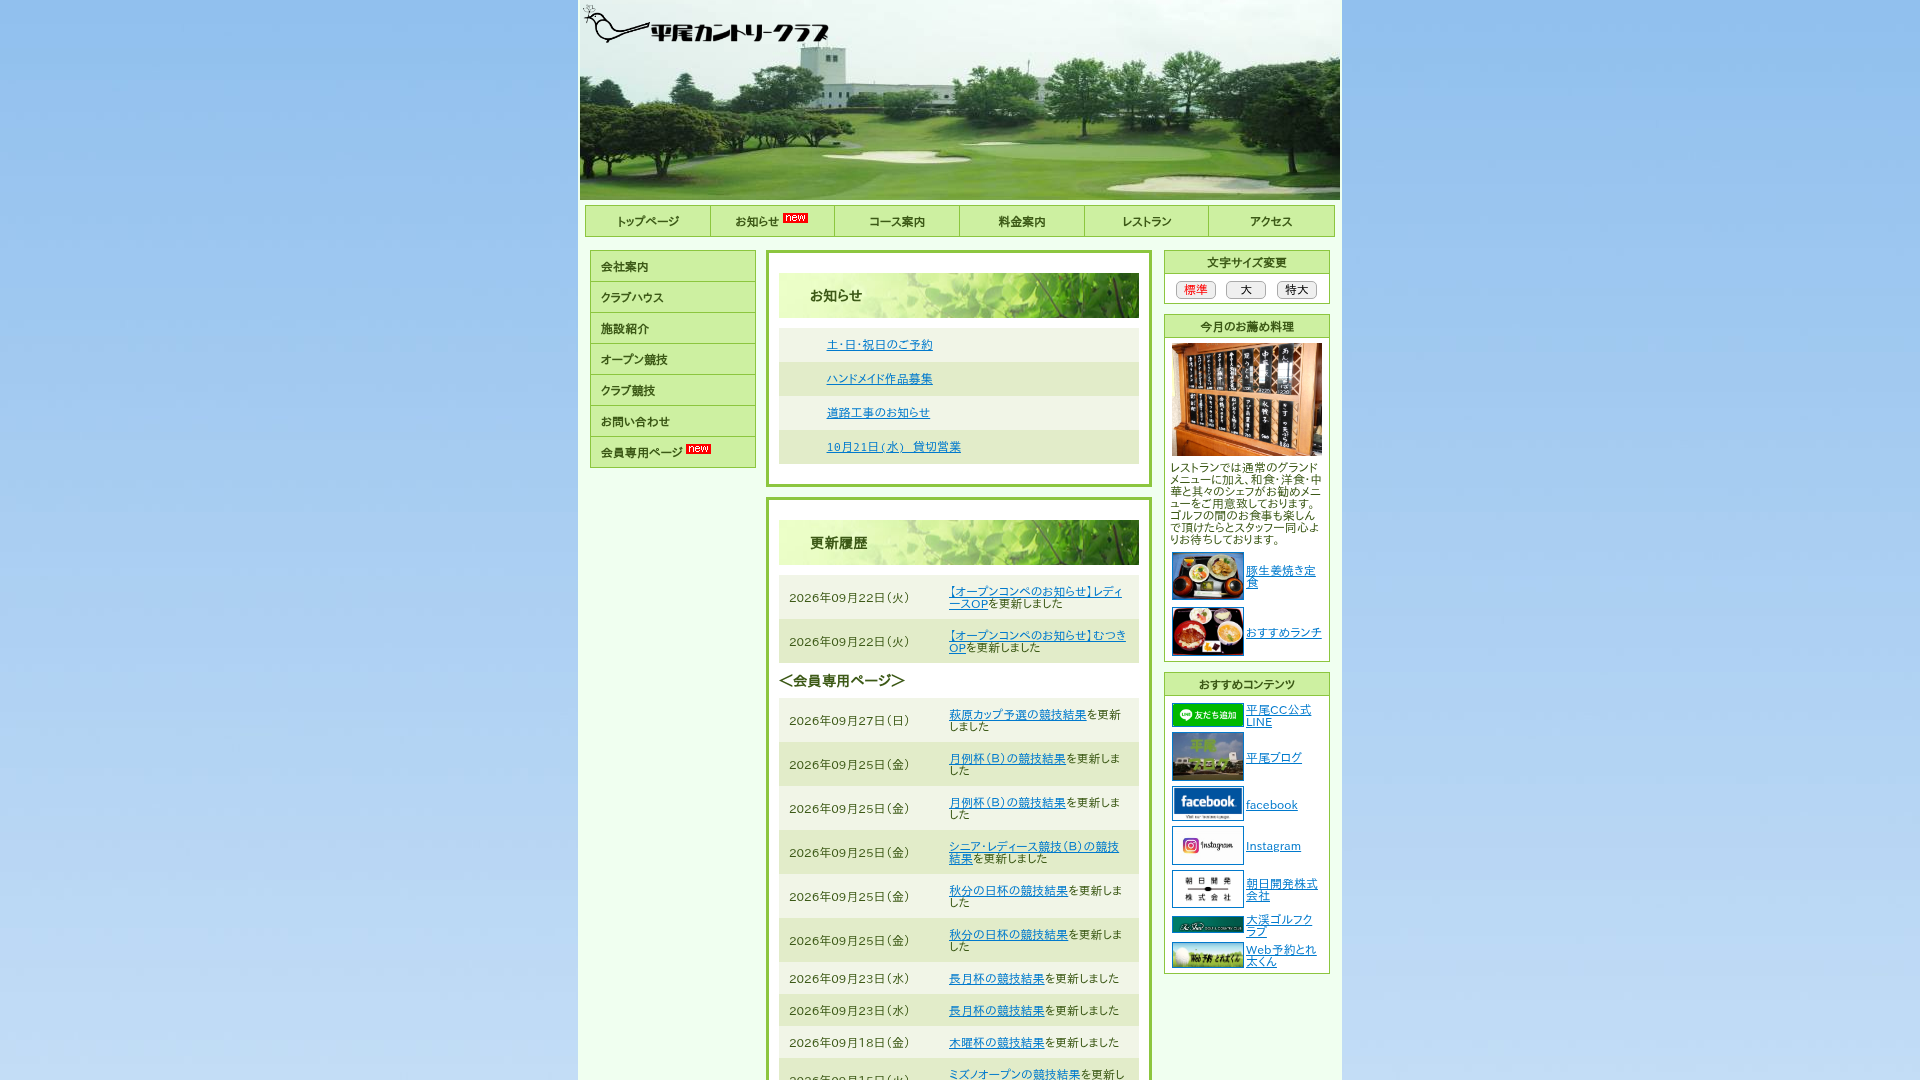The image size is (1920, 1080).
Task: Click the 平尾CC公式LINE text link
Action: pyautogui.click(x=1278, y=716)
